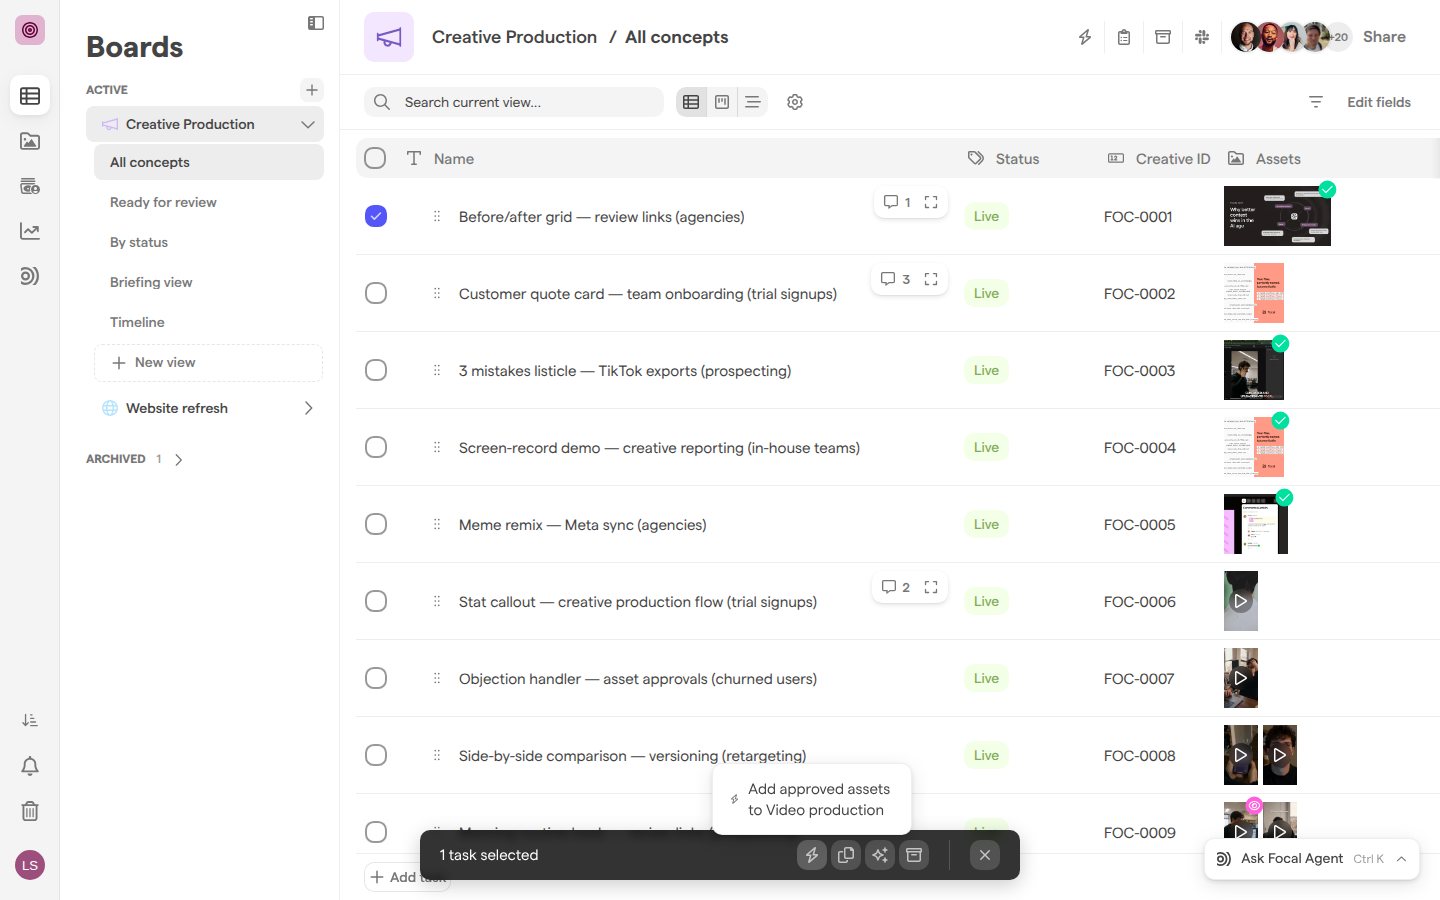
Task: Check the Objection handler row checkbox
Action: [x=376, y=678]
